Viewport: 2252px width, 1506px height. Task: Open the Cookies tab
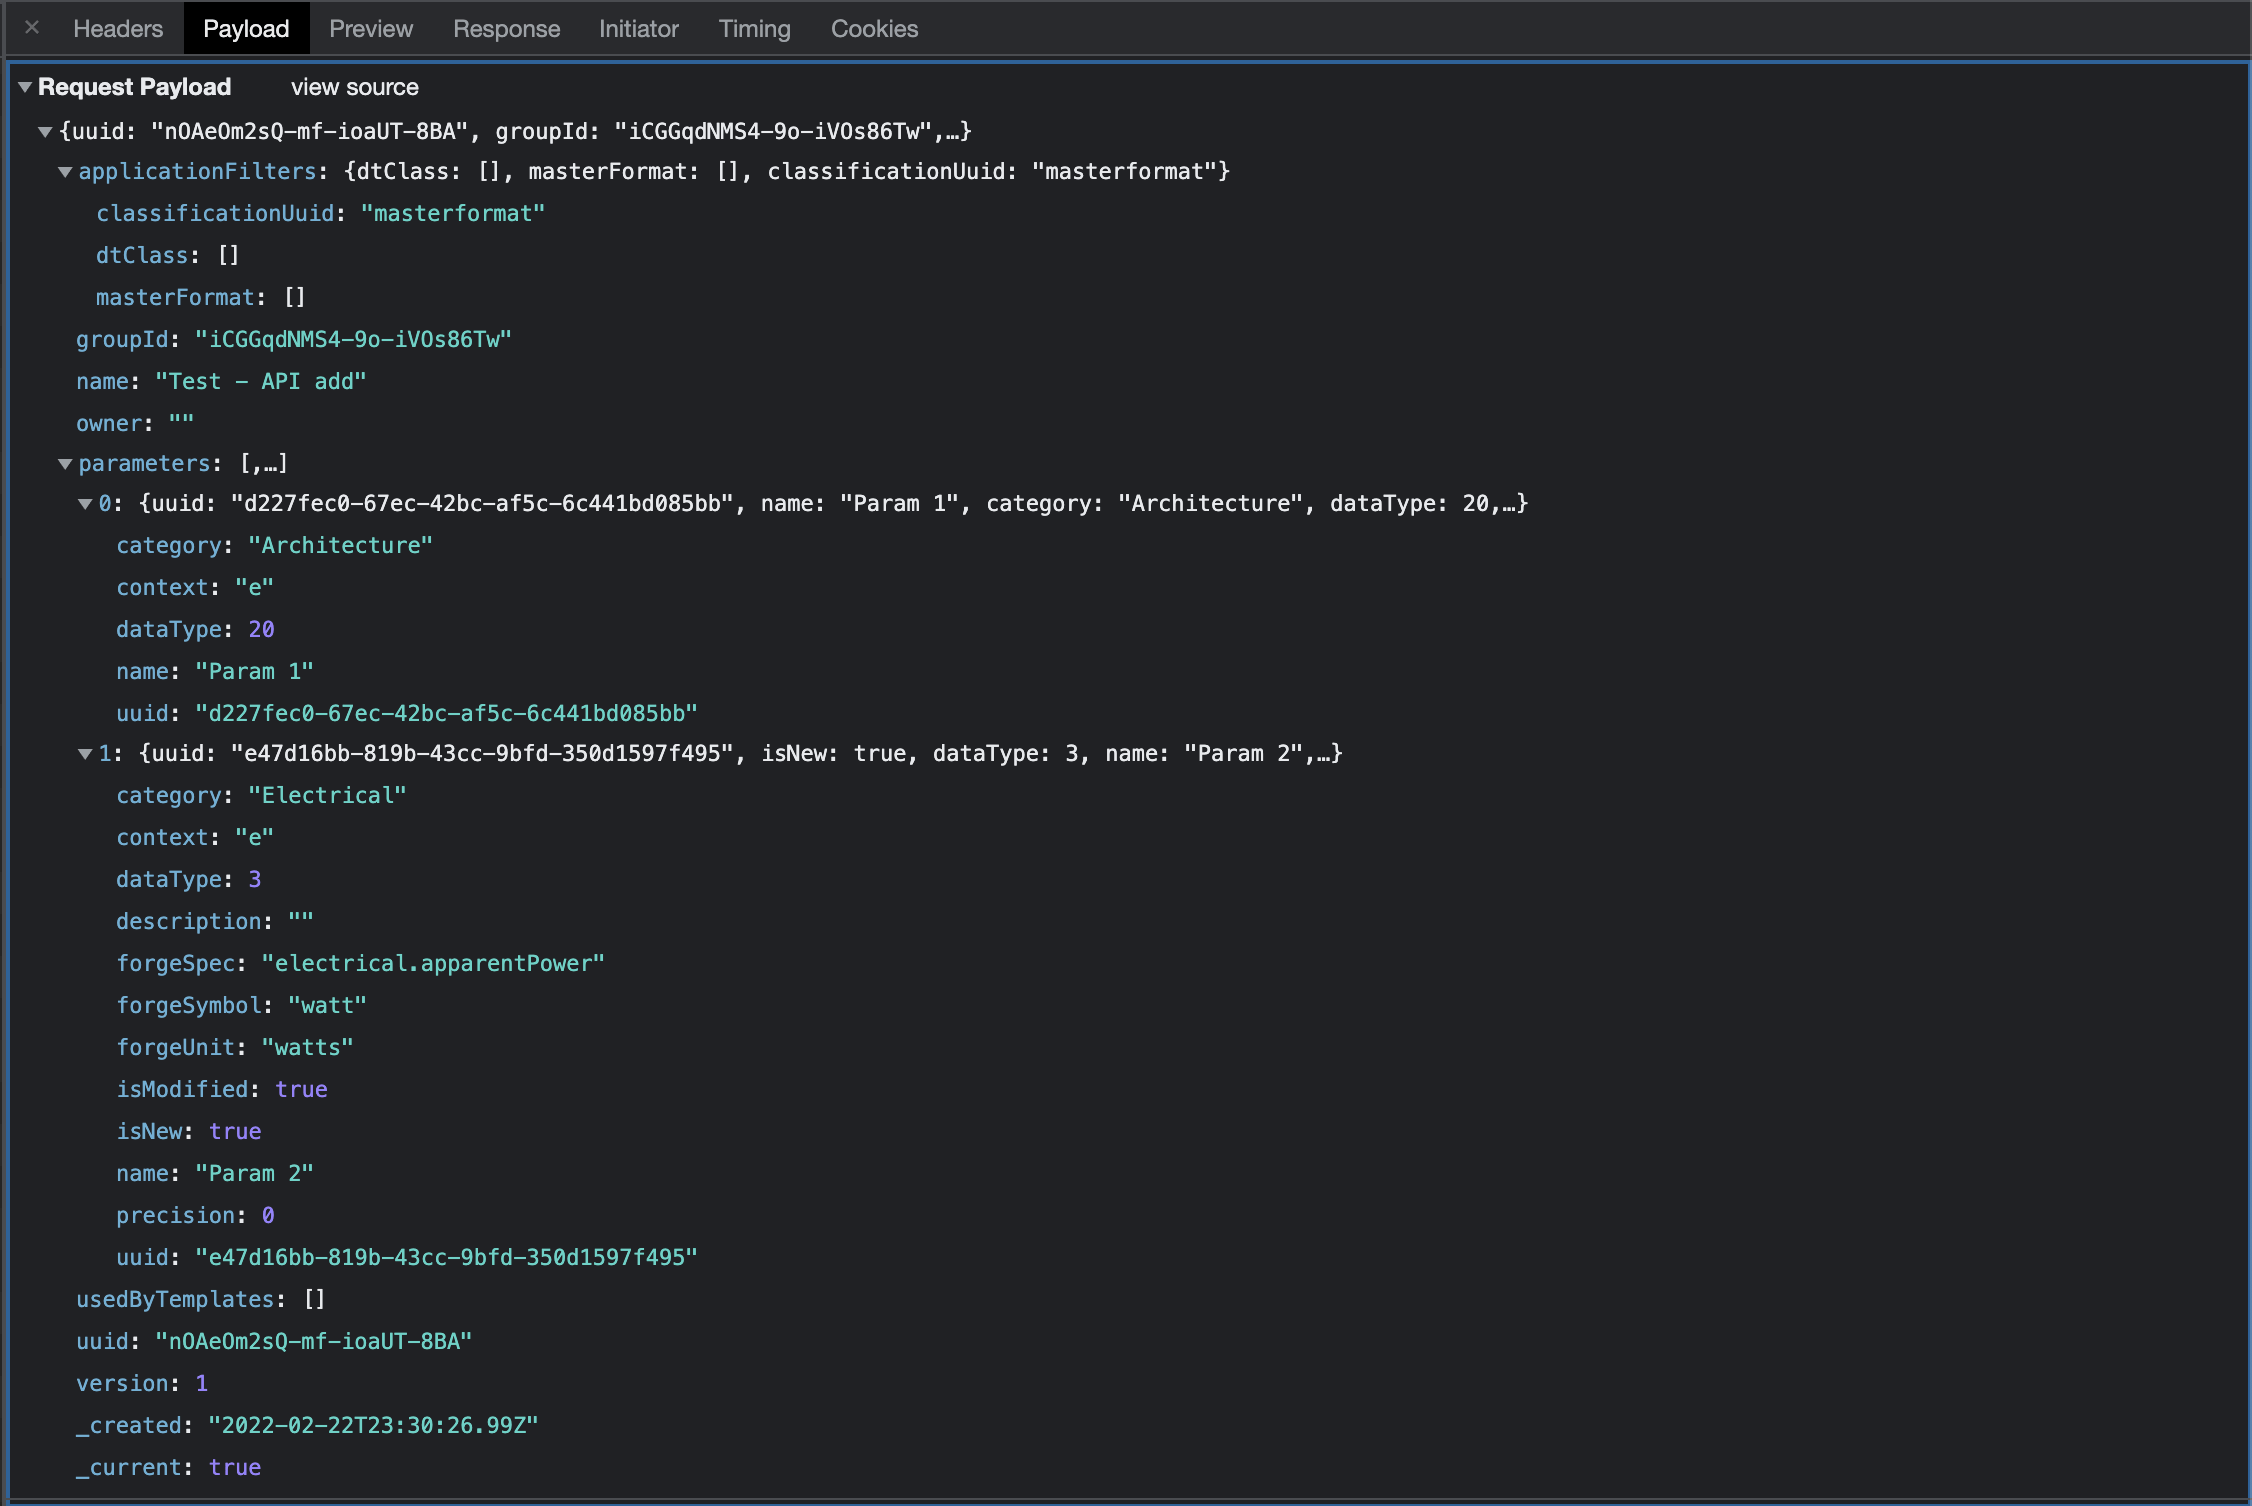tap(874, 29)
